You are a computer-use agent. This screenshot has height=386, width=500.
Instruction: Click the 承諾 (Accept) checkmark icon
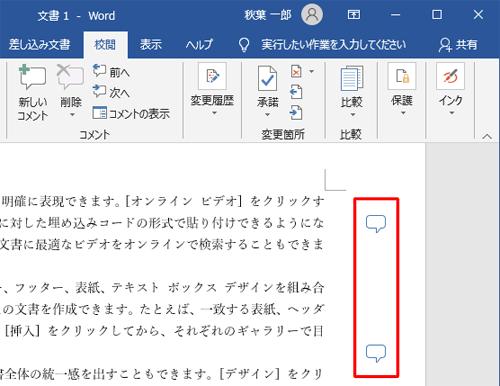(267, 79)
